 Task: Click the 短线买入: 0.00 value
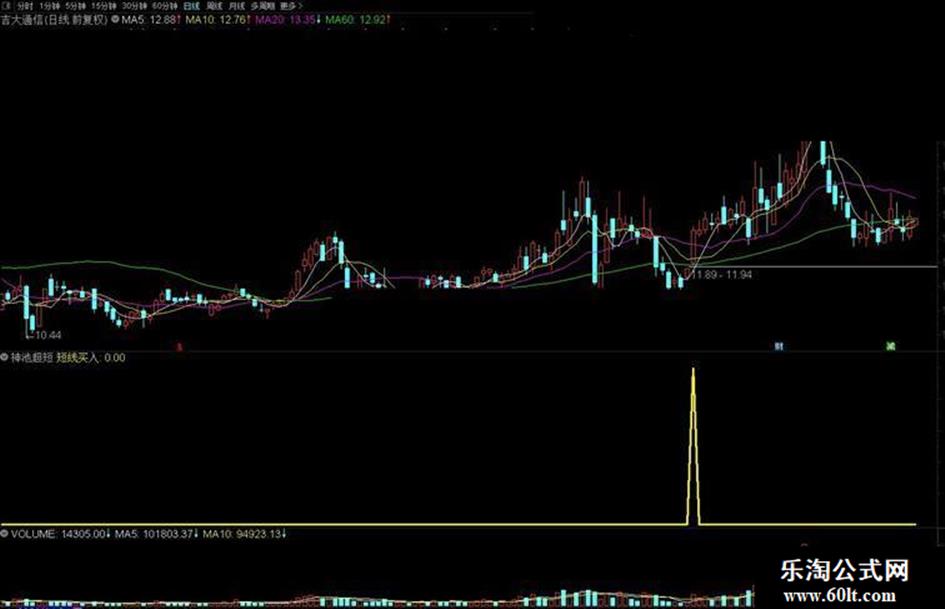(91, 358)
